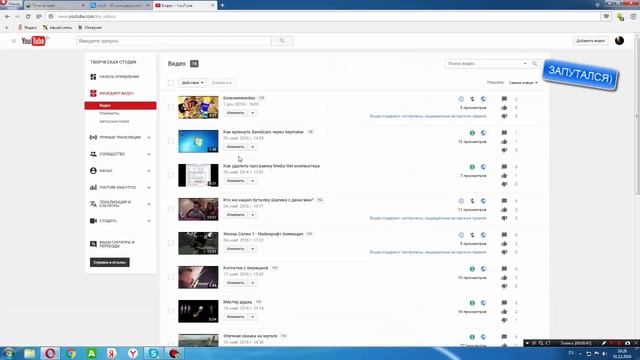Click the Dashboard (Панель управления) sidebar icon
Image resolution: width=640 pixels, height=360 pixels.
coord(93,77)
